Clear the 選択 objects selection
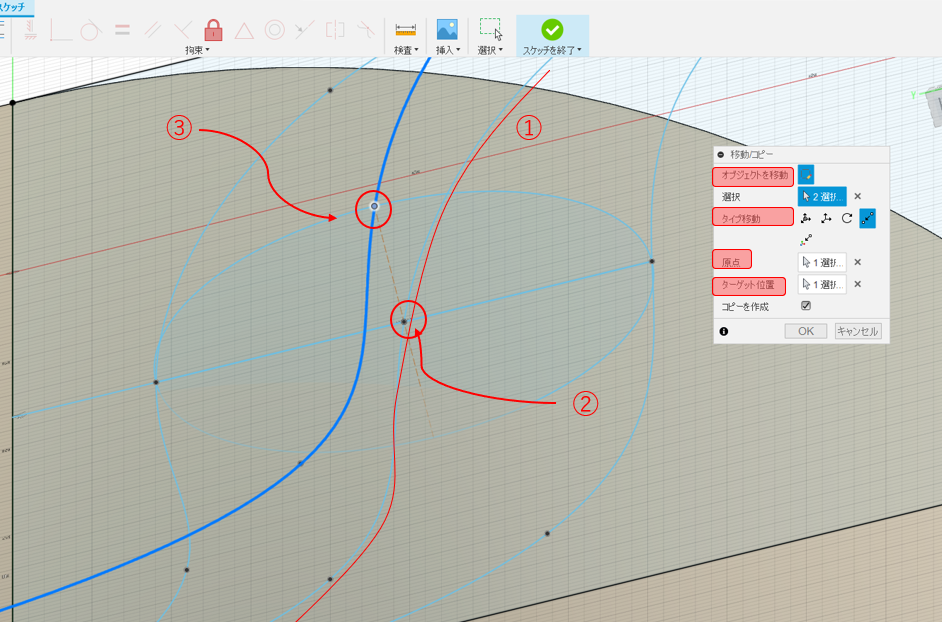 pos(858,196)
